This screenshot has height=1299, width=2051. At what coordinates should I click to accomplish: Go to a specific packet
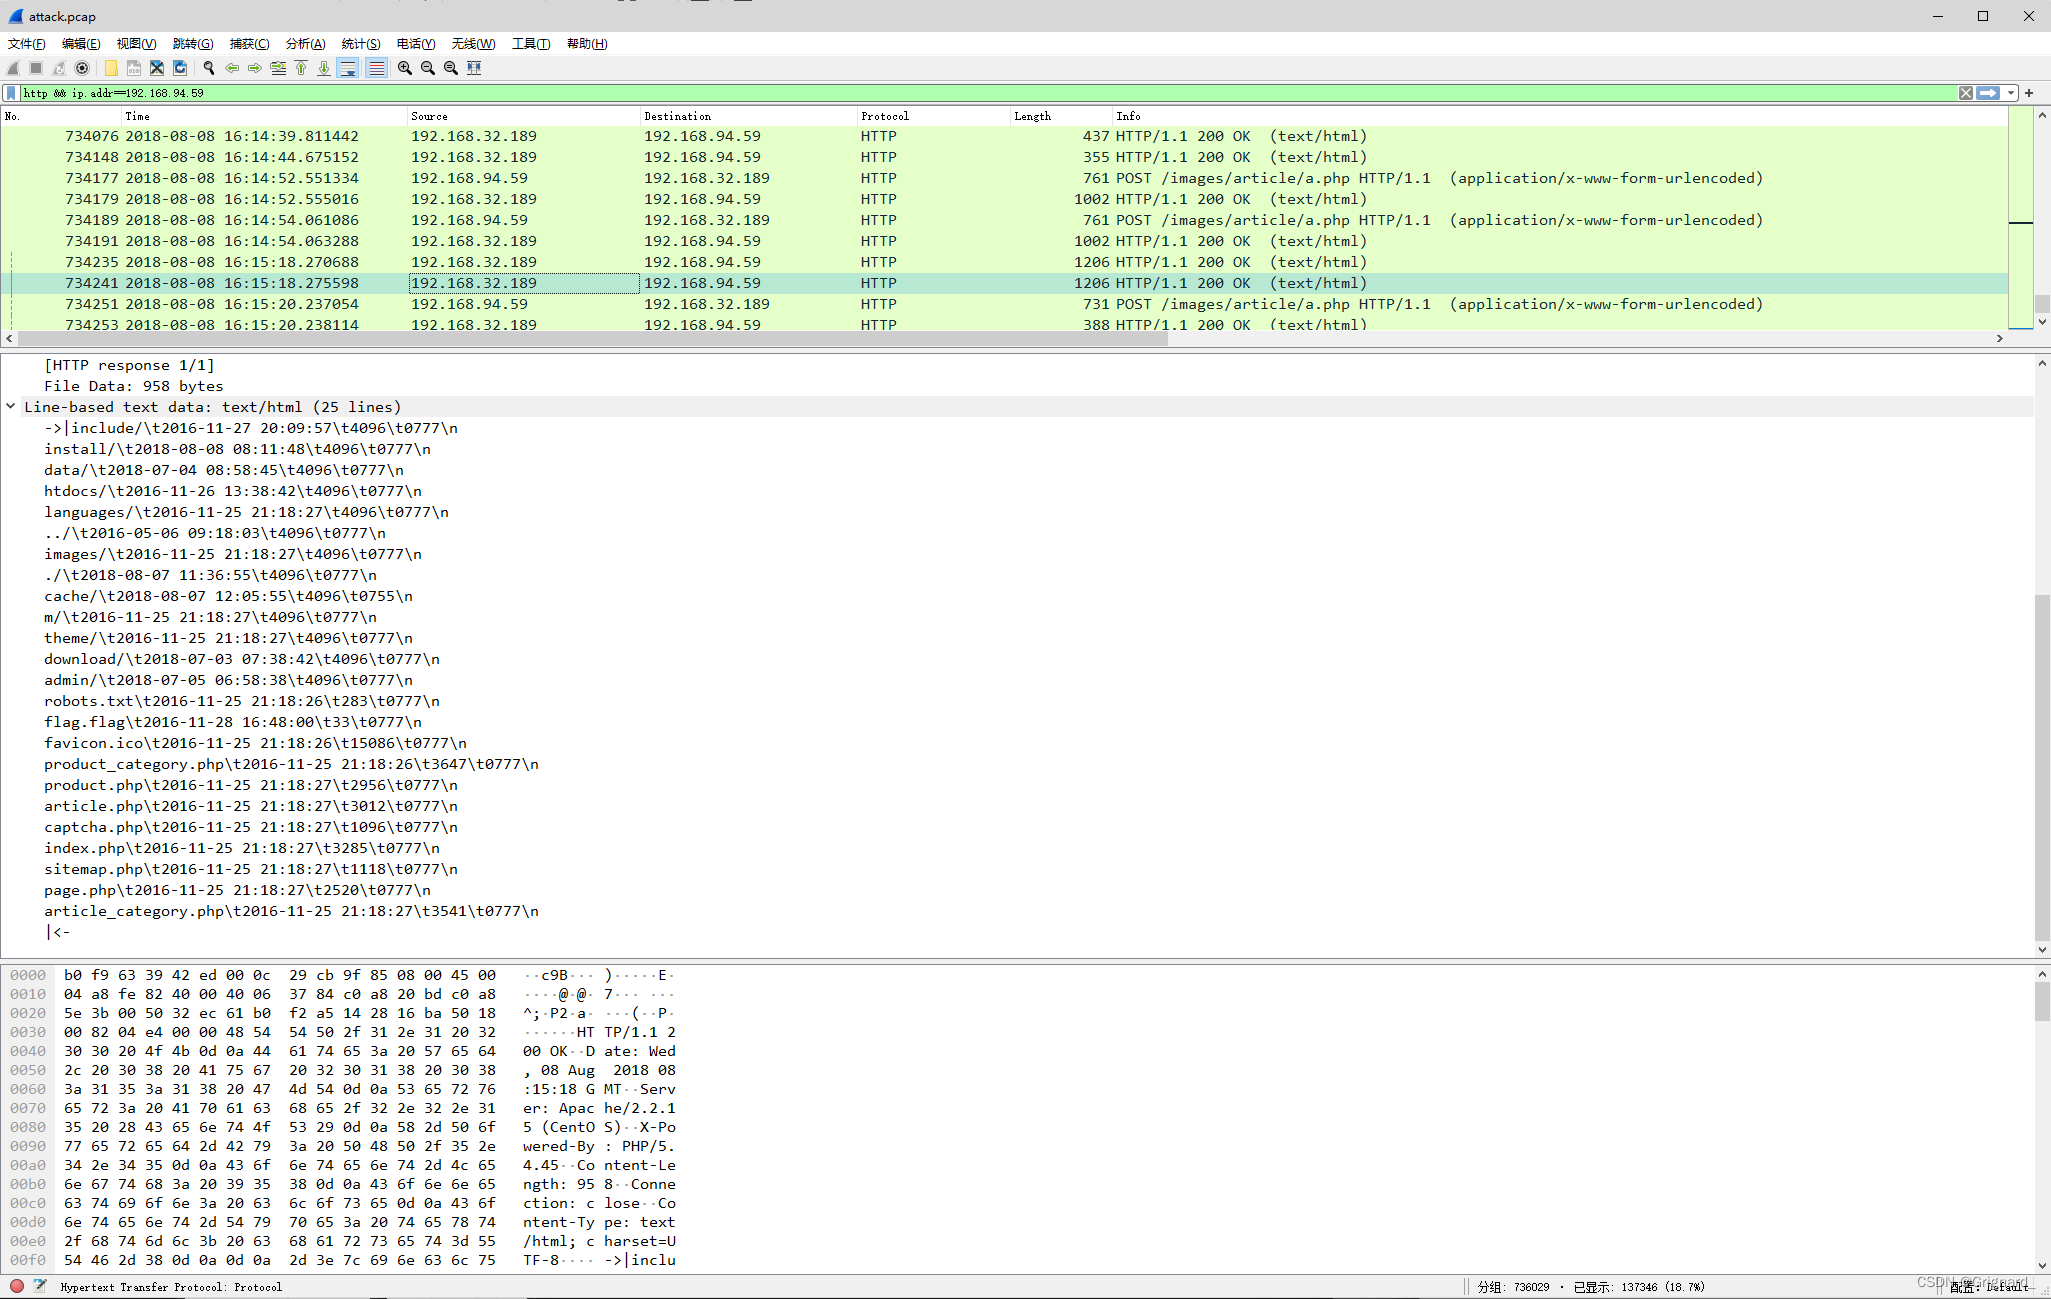[x=278, y=68]
